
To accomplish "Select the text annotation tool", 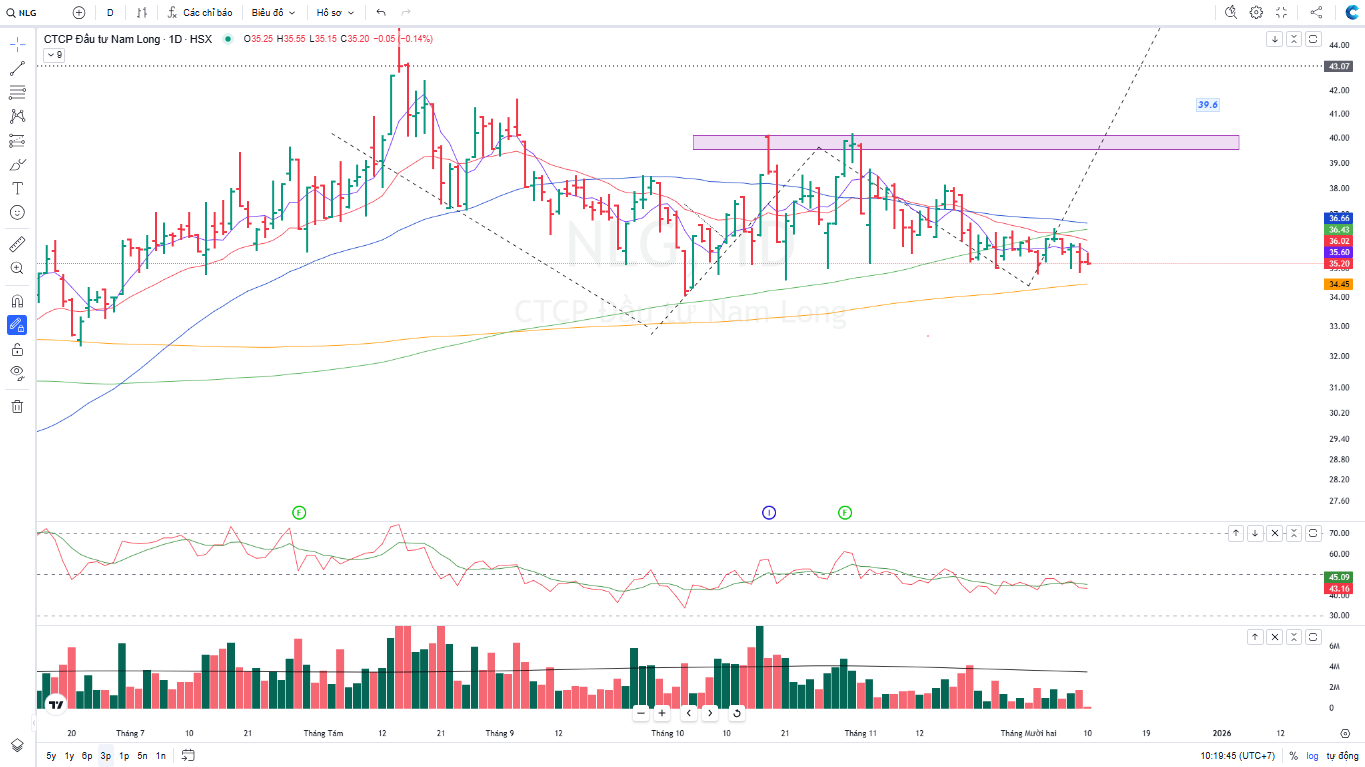I will coord(17,188).
